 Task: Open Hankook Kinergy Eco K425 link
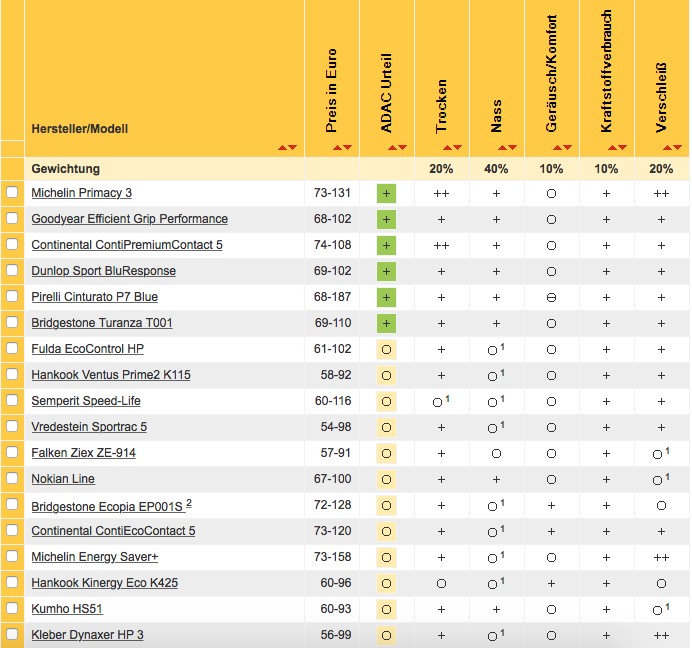(x=105, y=583)
